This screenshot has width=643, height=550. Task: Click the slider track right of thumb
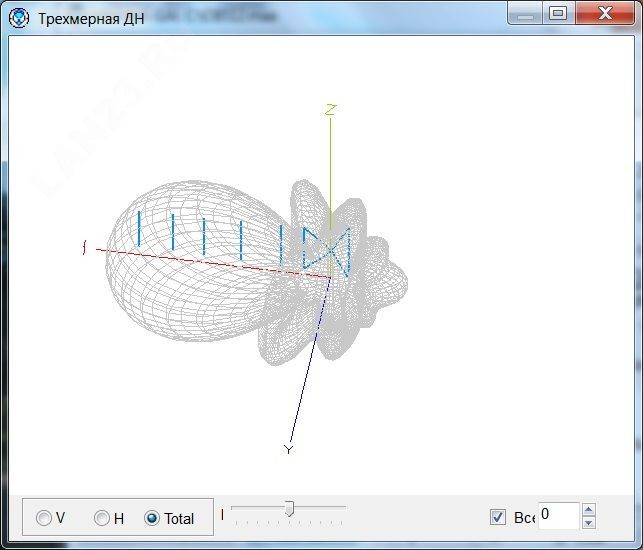320,508
